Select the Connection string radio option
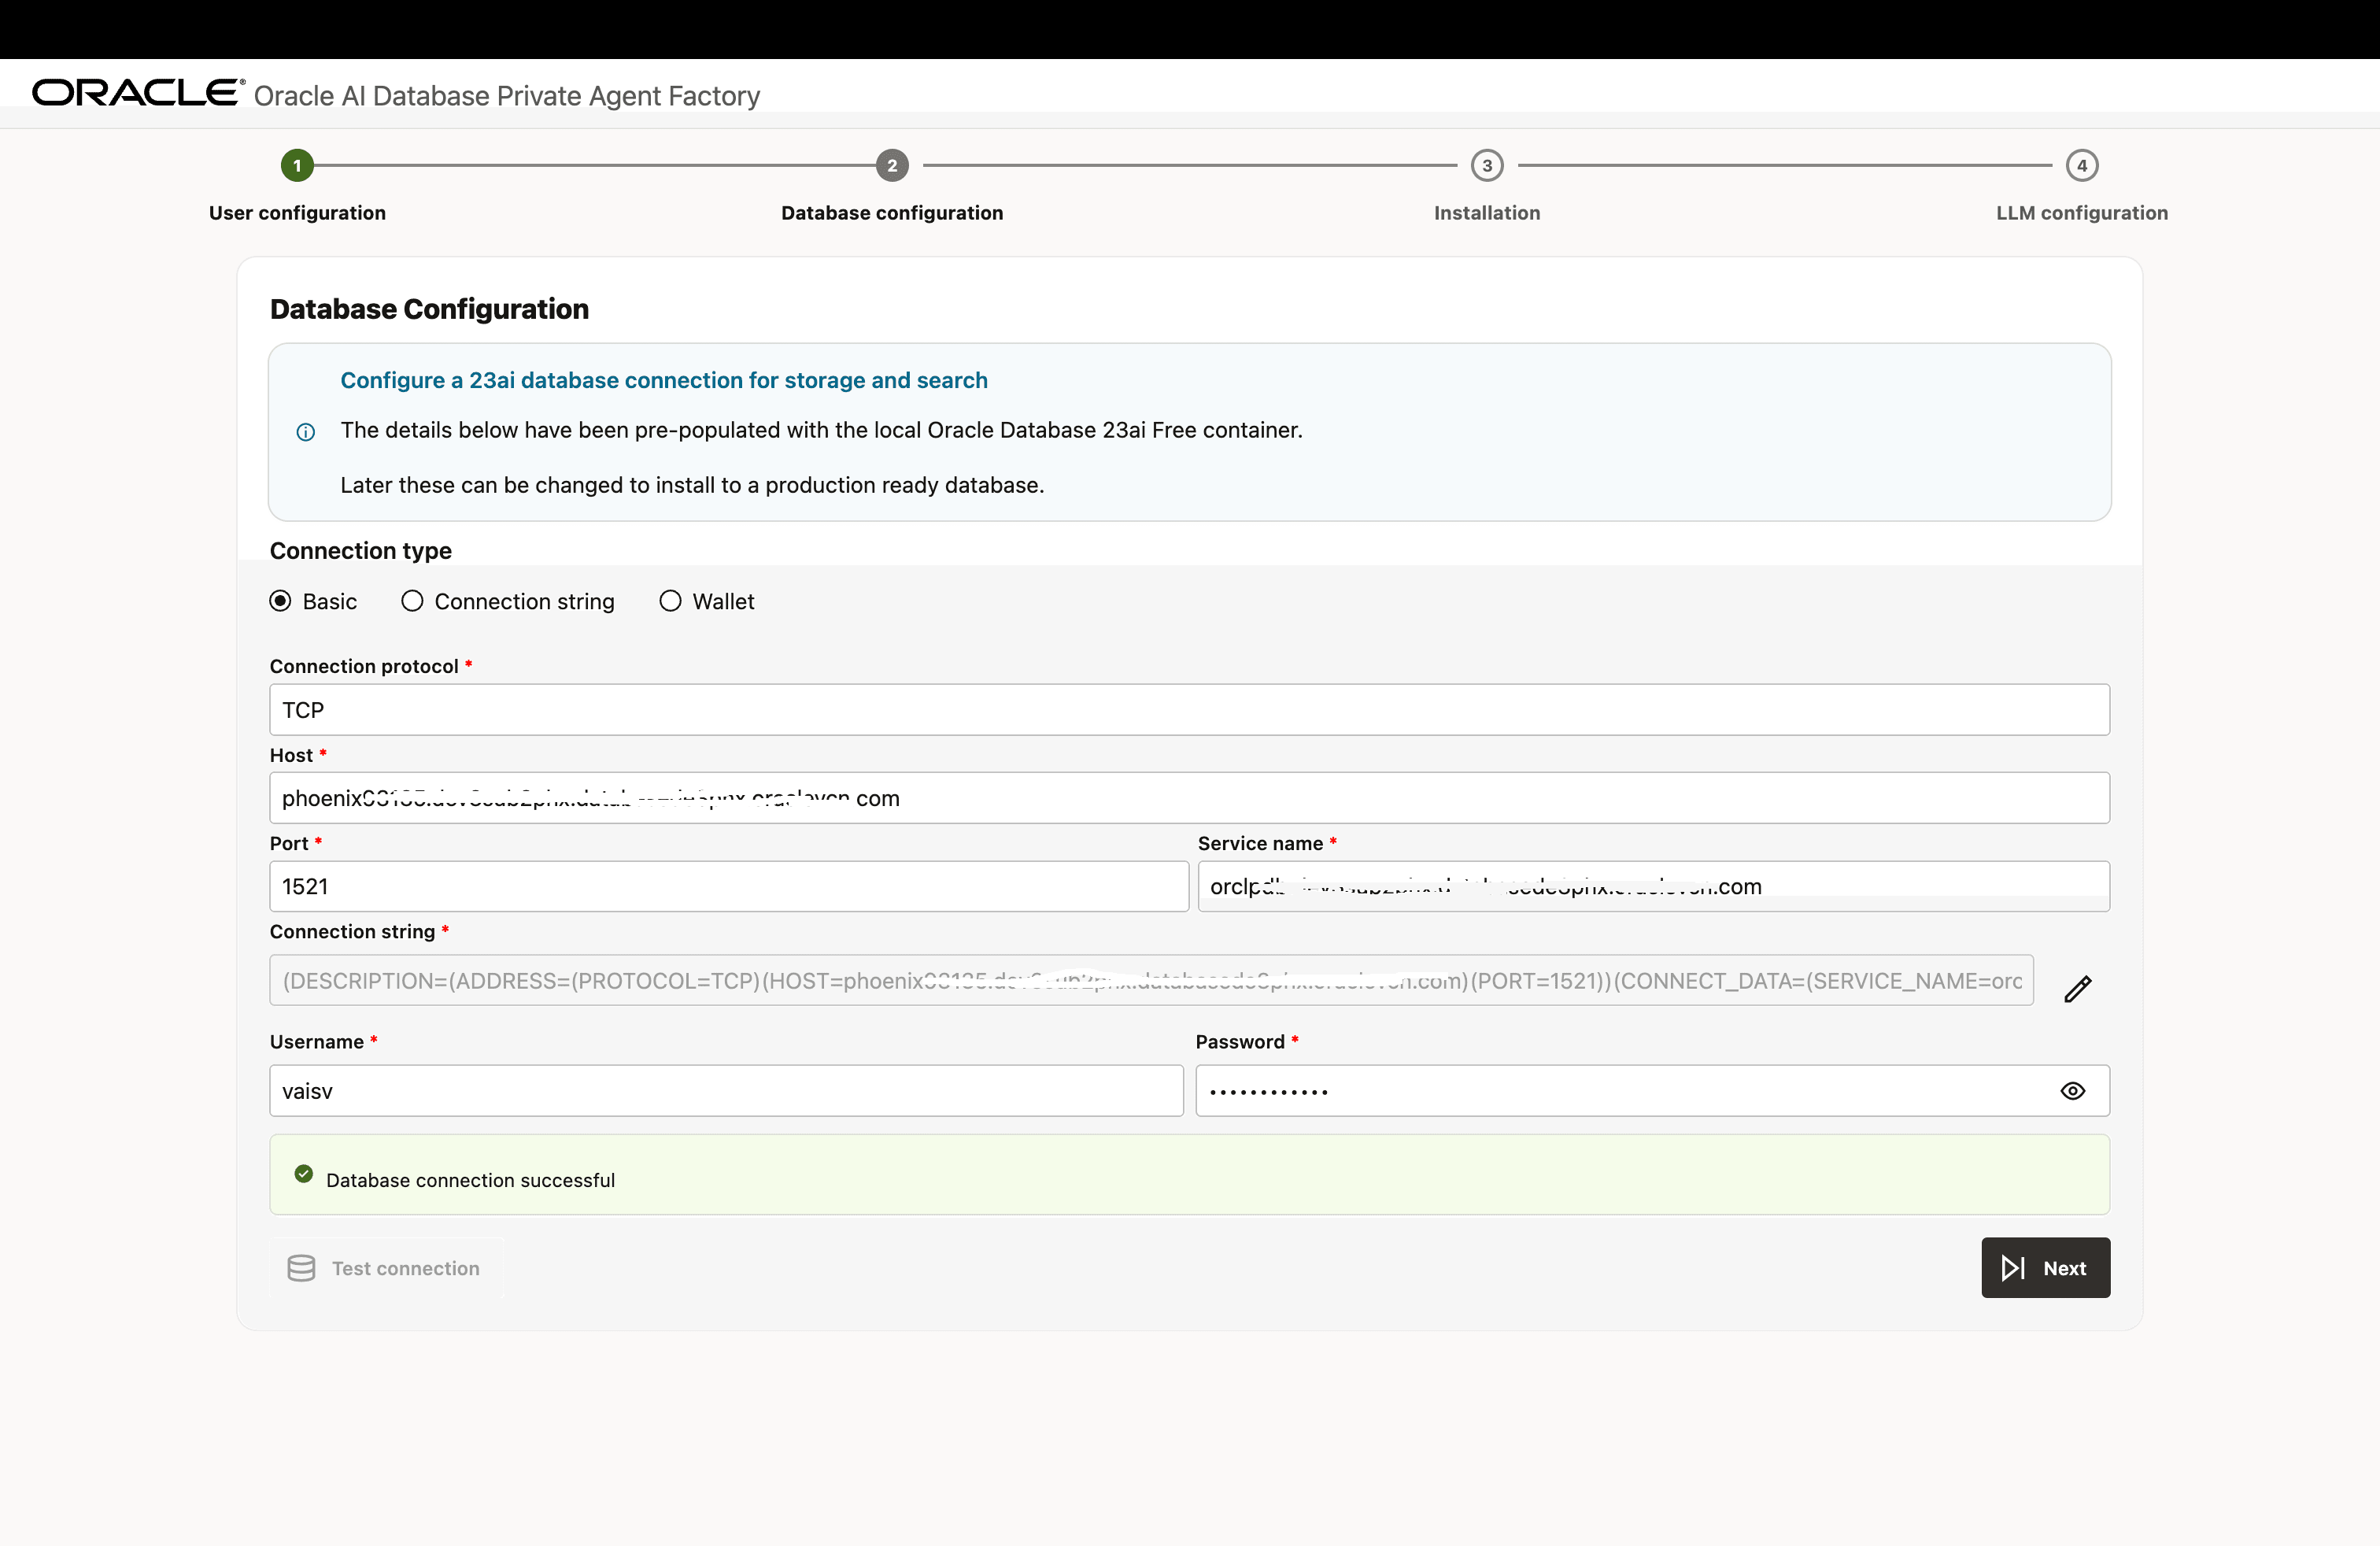The height and width of the screenshot is (1546, 2380). pos(412,601)
